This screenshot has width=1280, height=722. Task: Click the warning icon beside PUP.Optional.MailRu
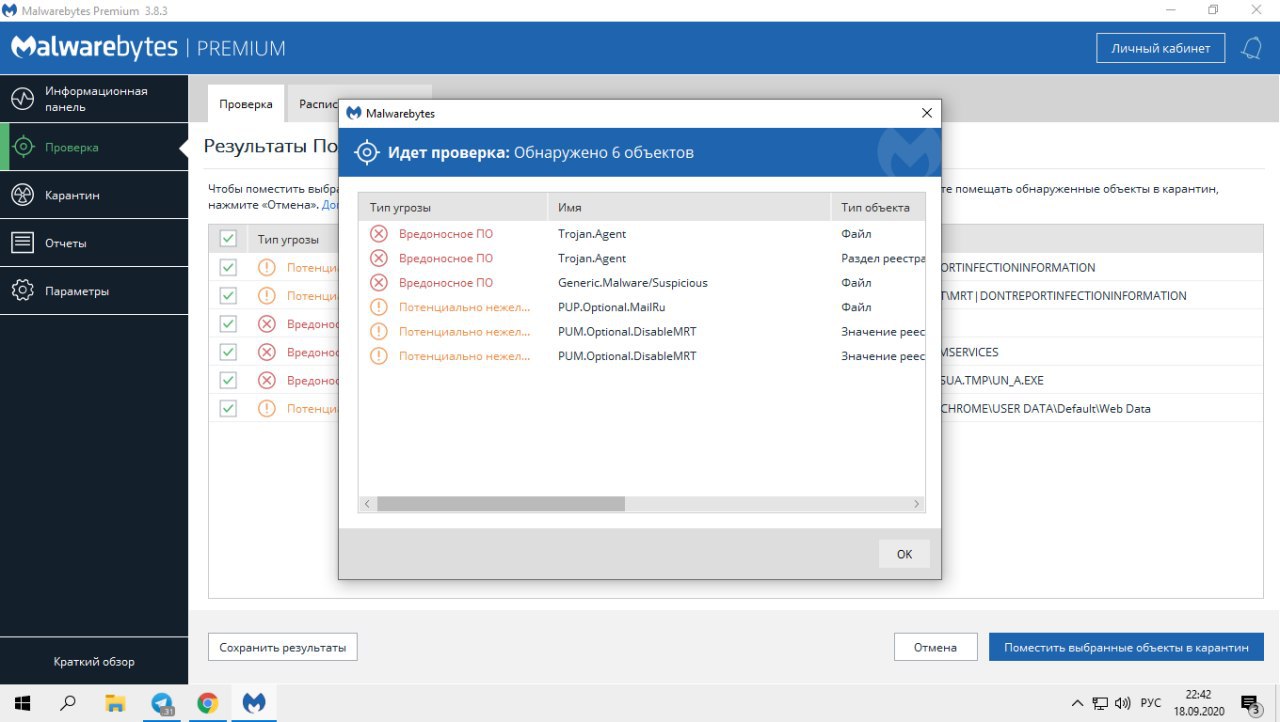pyautogui.click(x=378, y=307)
